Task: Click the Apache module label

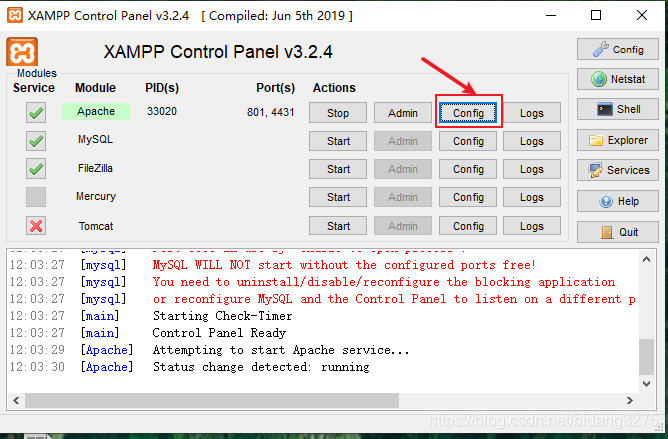Action: click(x=96, y=111)
